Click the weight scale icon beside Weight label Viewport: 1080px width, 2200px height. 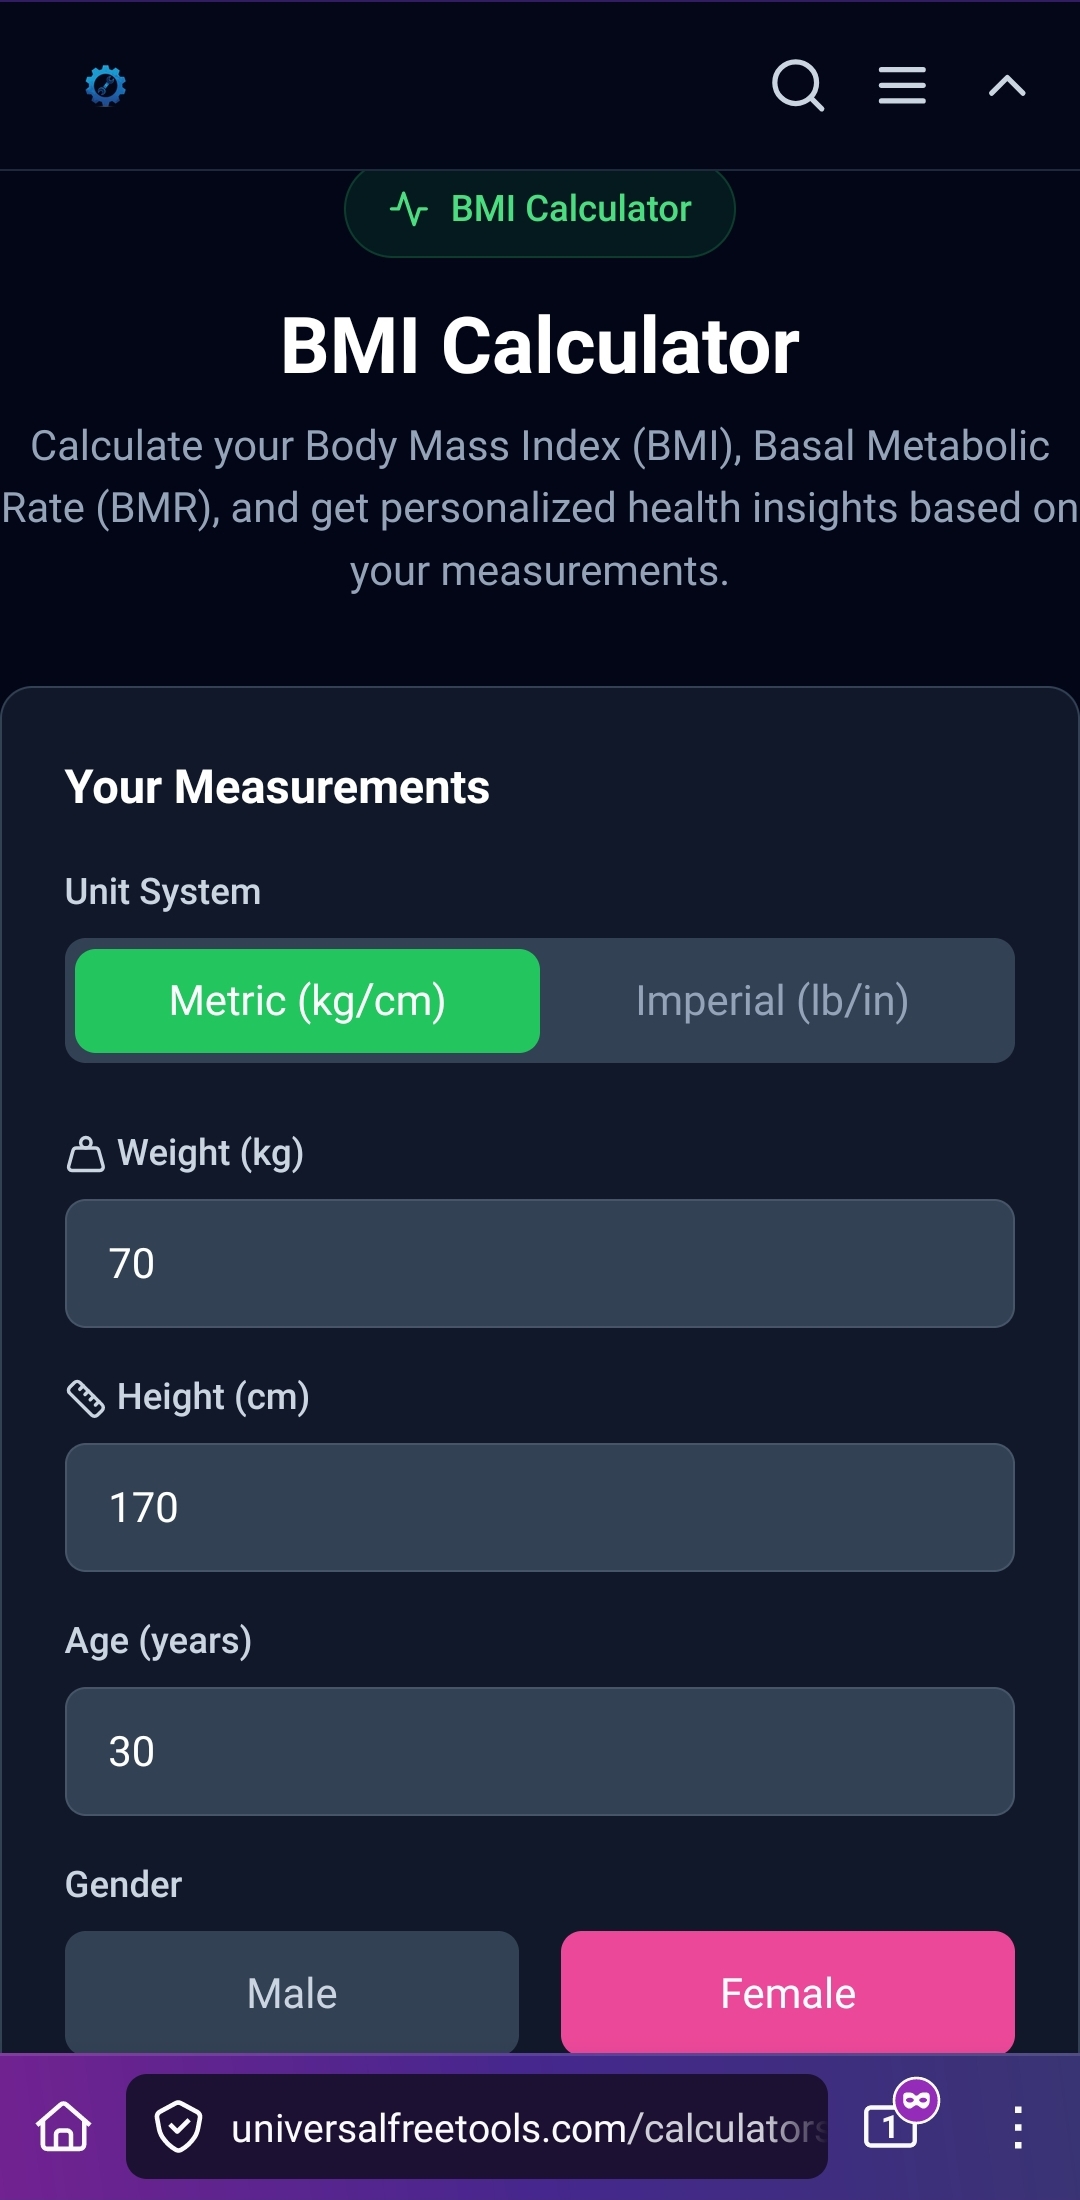(x=86, y=1155)
